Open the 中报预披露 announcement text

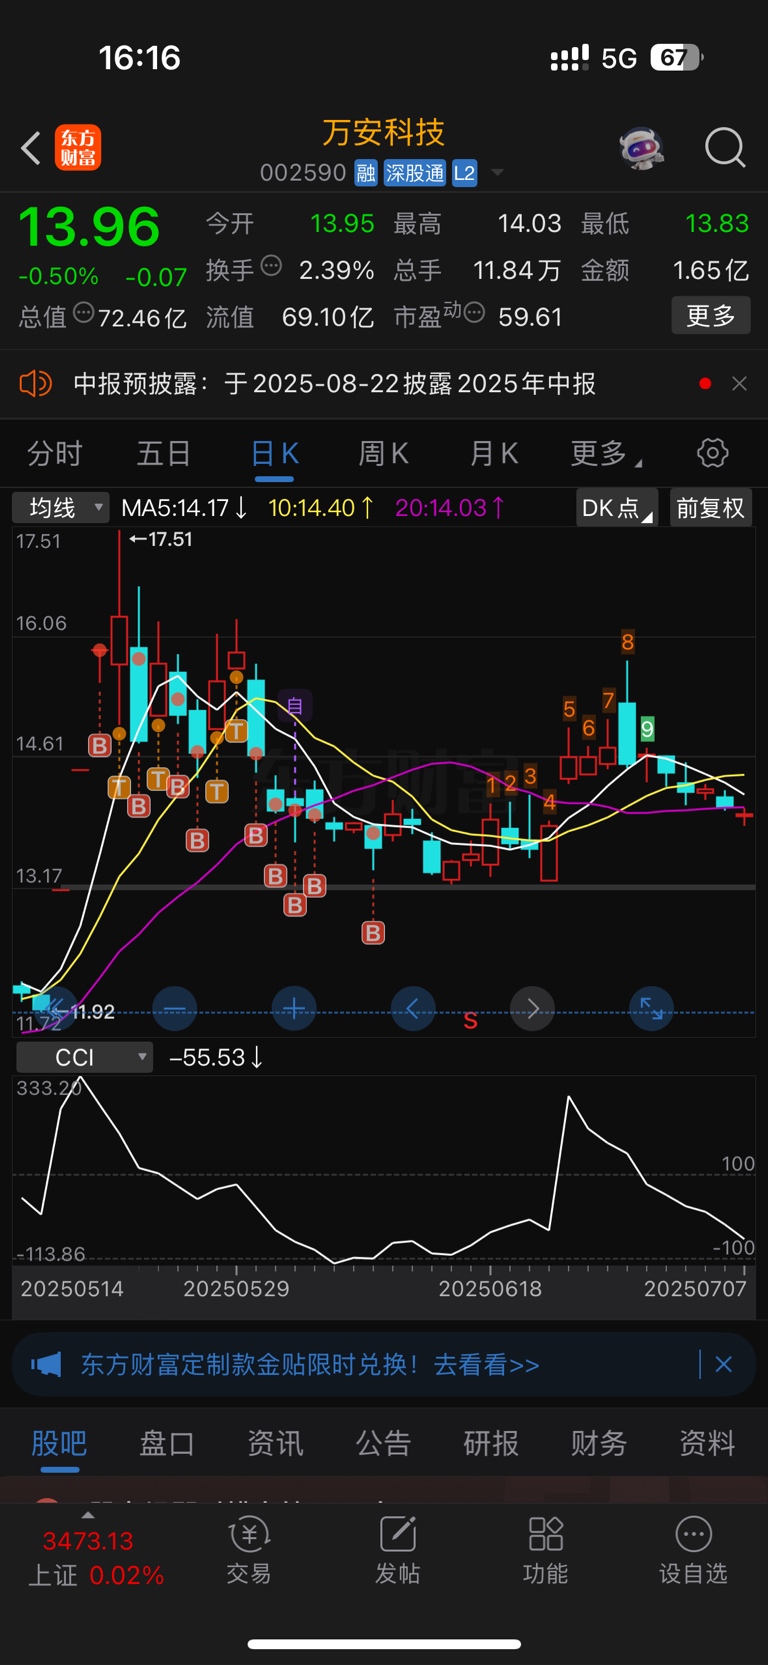[334, 384]
